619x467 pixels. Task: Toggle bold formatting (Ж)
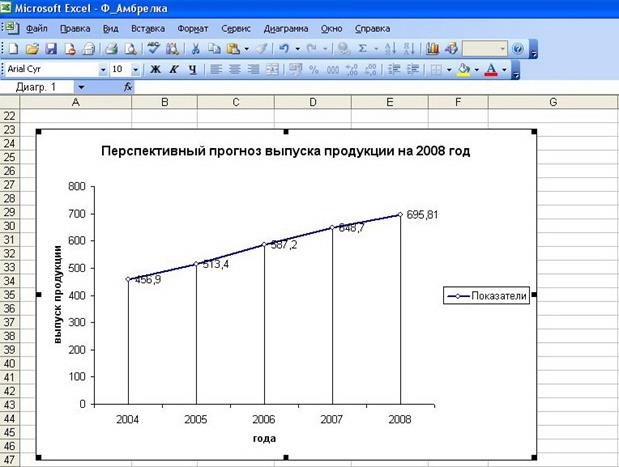tap(155, 69)
